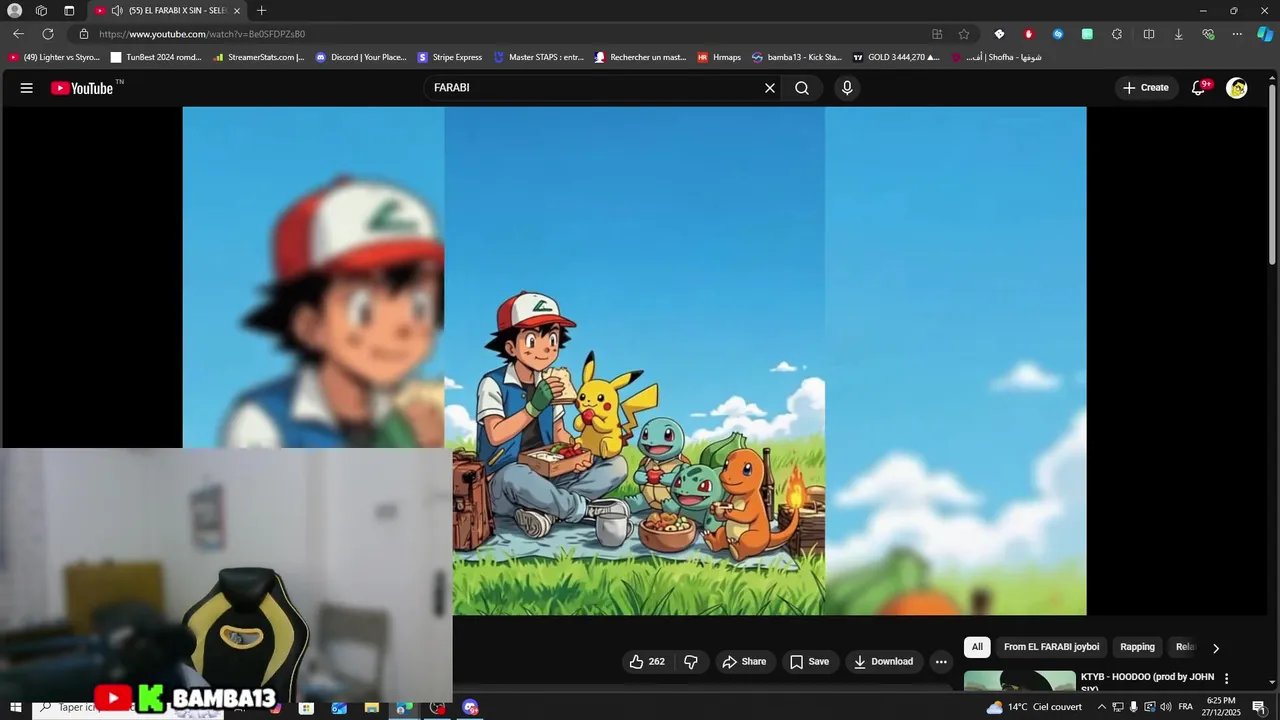Clear the FARABI search text
This screenshot has width=1280, height=720.
click(x=770, y=88)
